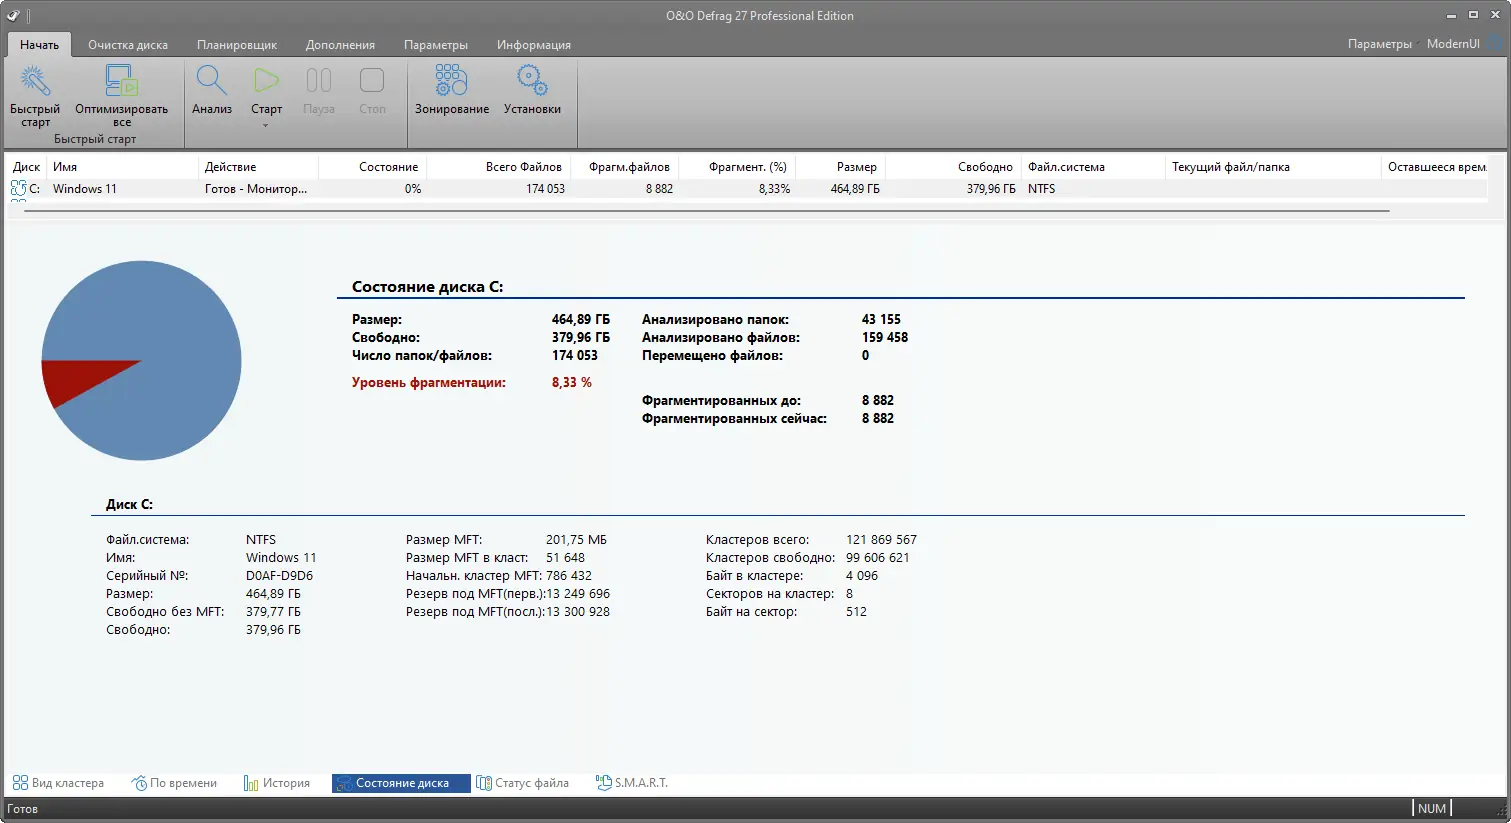This screenshot has height=823, width=1511.
Task: Click the red '8,33 %' fragmentation value
Action: [572, 382]
